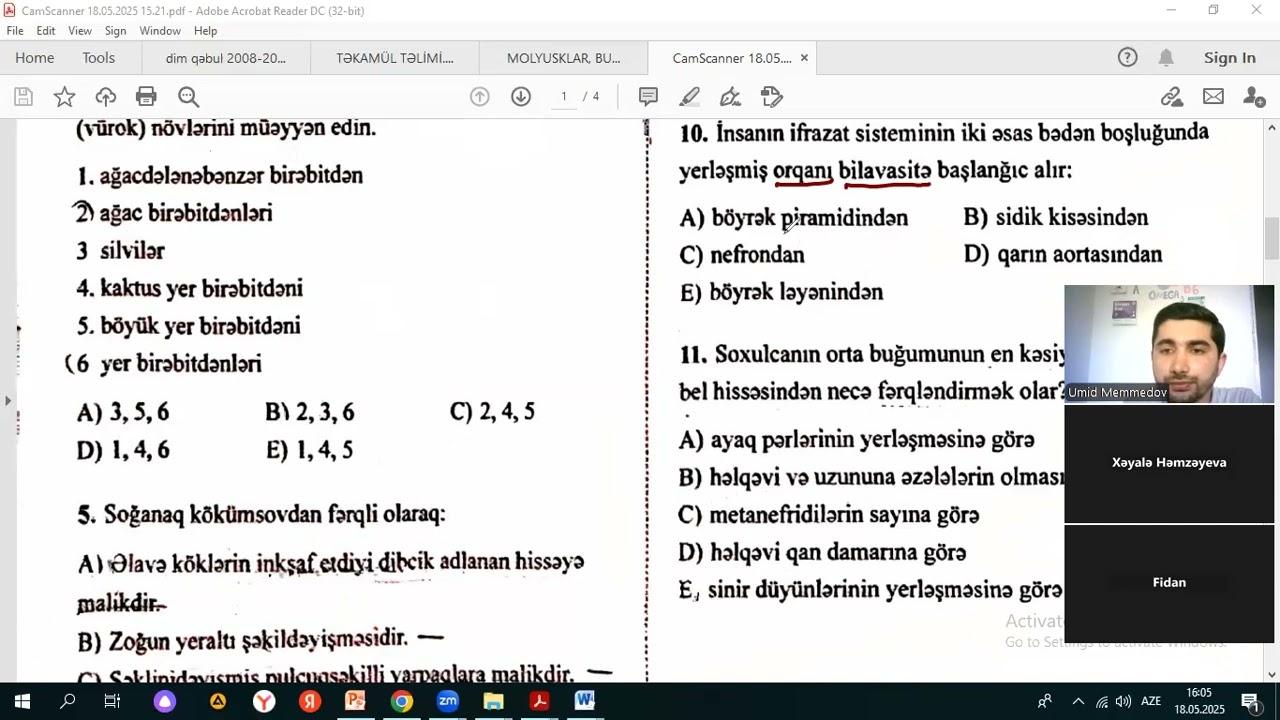
Task: Click the Sign In button
Action: pos(1230,58)
